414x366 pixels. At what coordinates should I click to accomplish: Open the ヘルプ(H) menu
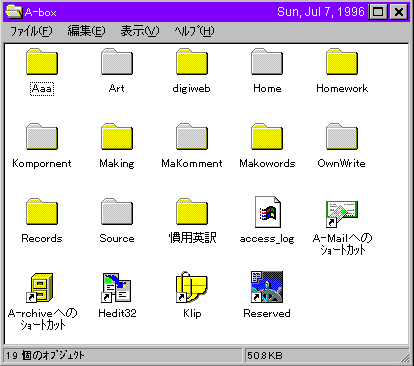coord(194,31)
